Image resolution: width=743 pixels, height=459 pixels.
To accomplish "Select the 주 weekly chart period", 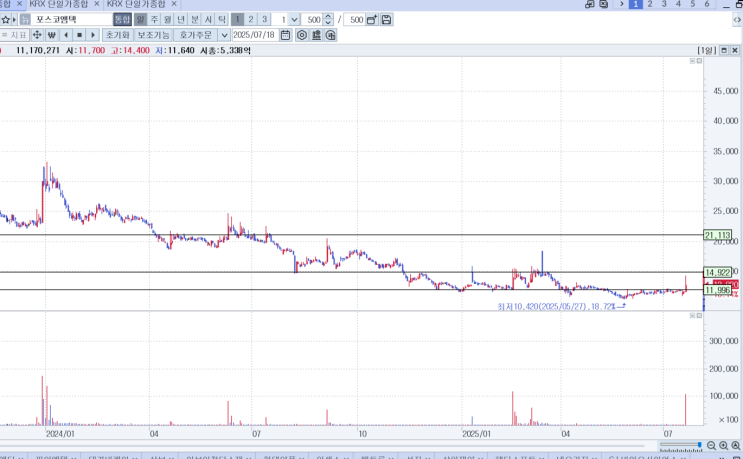I will (x=154, y=19).
